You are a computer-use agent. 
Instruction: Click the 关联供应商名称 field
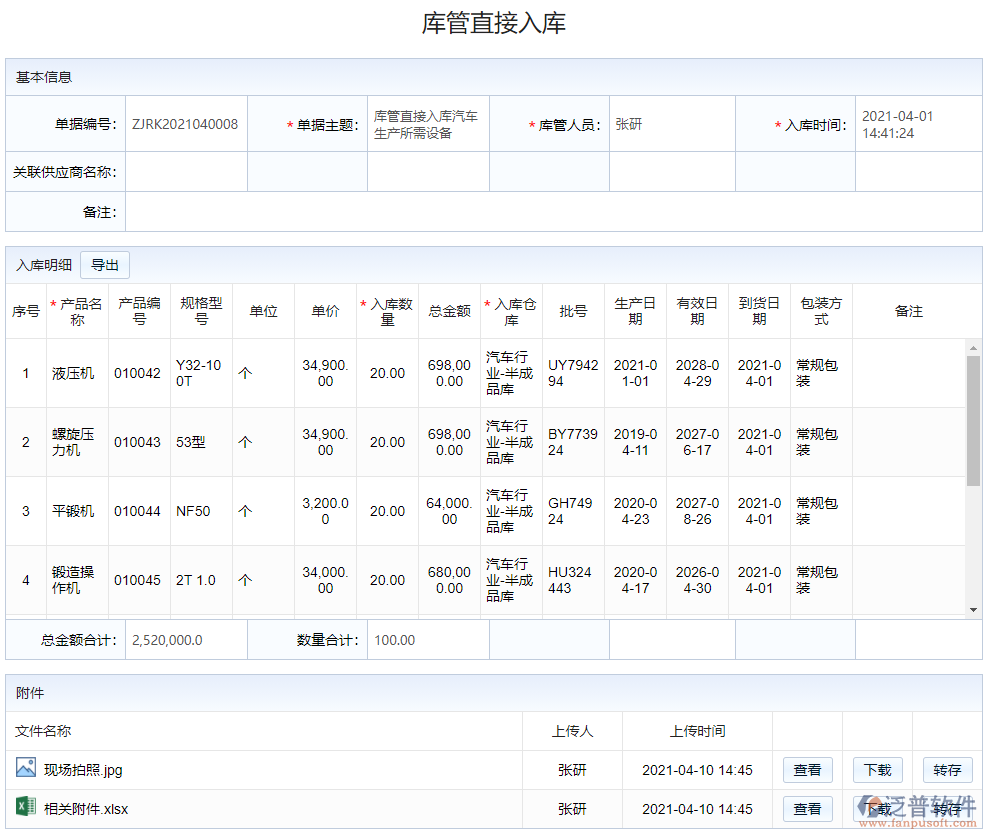(186, 172)
